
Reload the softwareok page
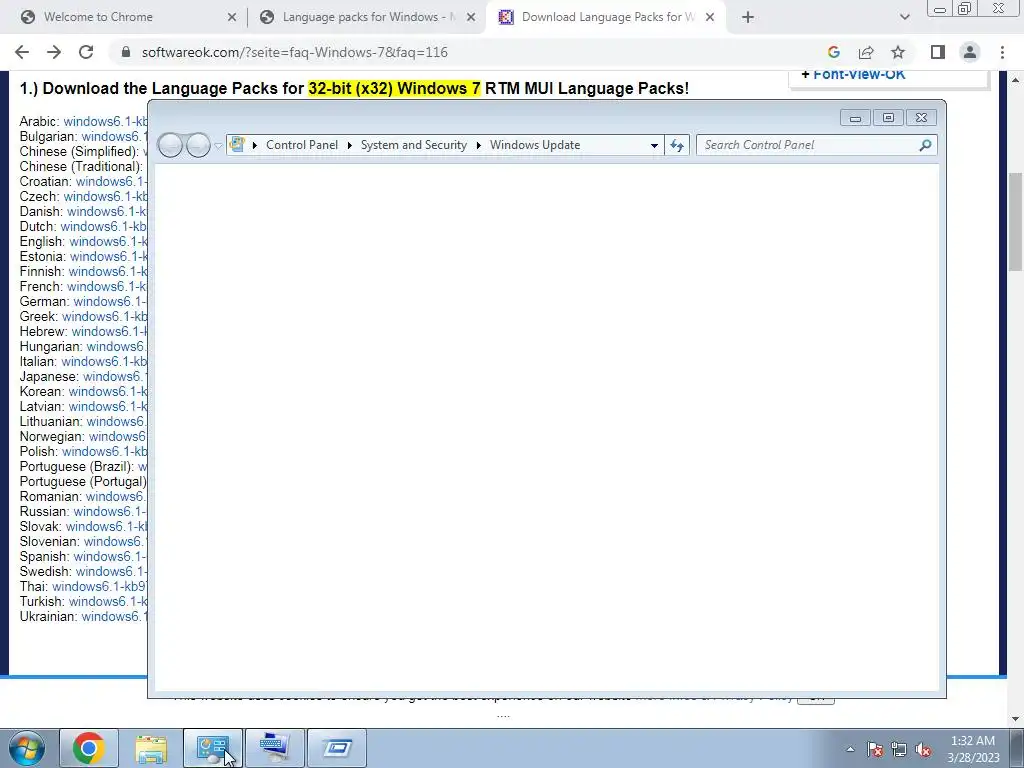[86, 52]
